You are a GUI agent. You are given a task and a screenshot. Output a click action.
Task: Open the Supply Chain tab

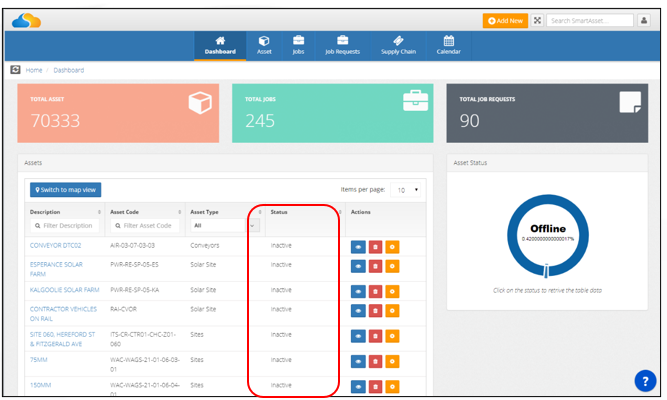point(398,46)
